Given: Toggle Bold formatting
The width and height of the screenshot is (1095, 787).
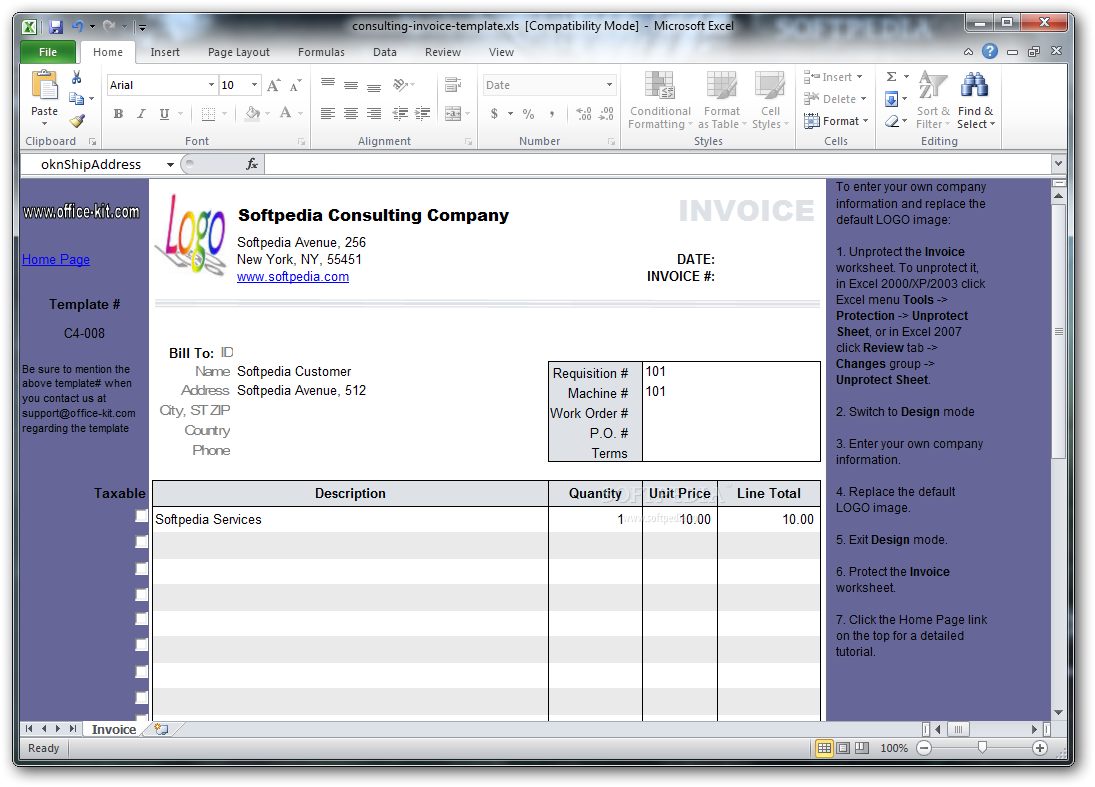Looking at the screenshot, I should (x=119, y=114).
